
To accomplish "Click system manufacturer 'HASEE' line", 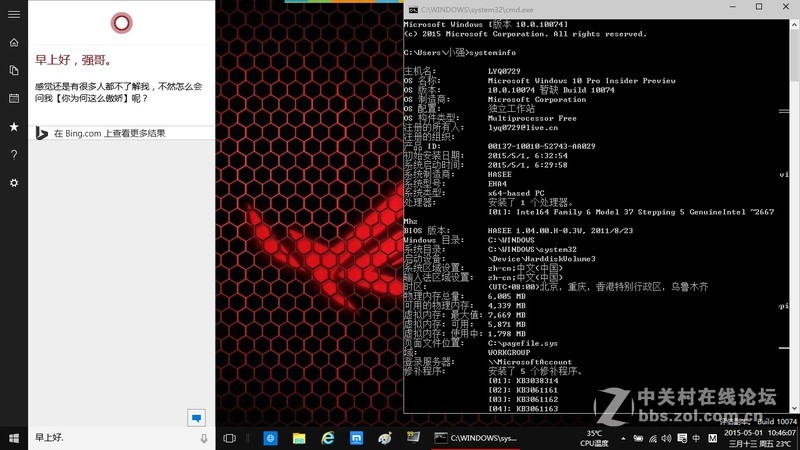I will [x=499, y=174].
